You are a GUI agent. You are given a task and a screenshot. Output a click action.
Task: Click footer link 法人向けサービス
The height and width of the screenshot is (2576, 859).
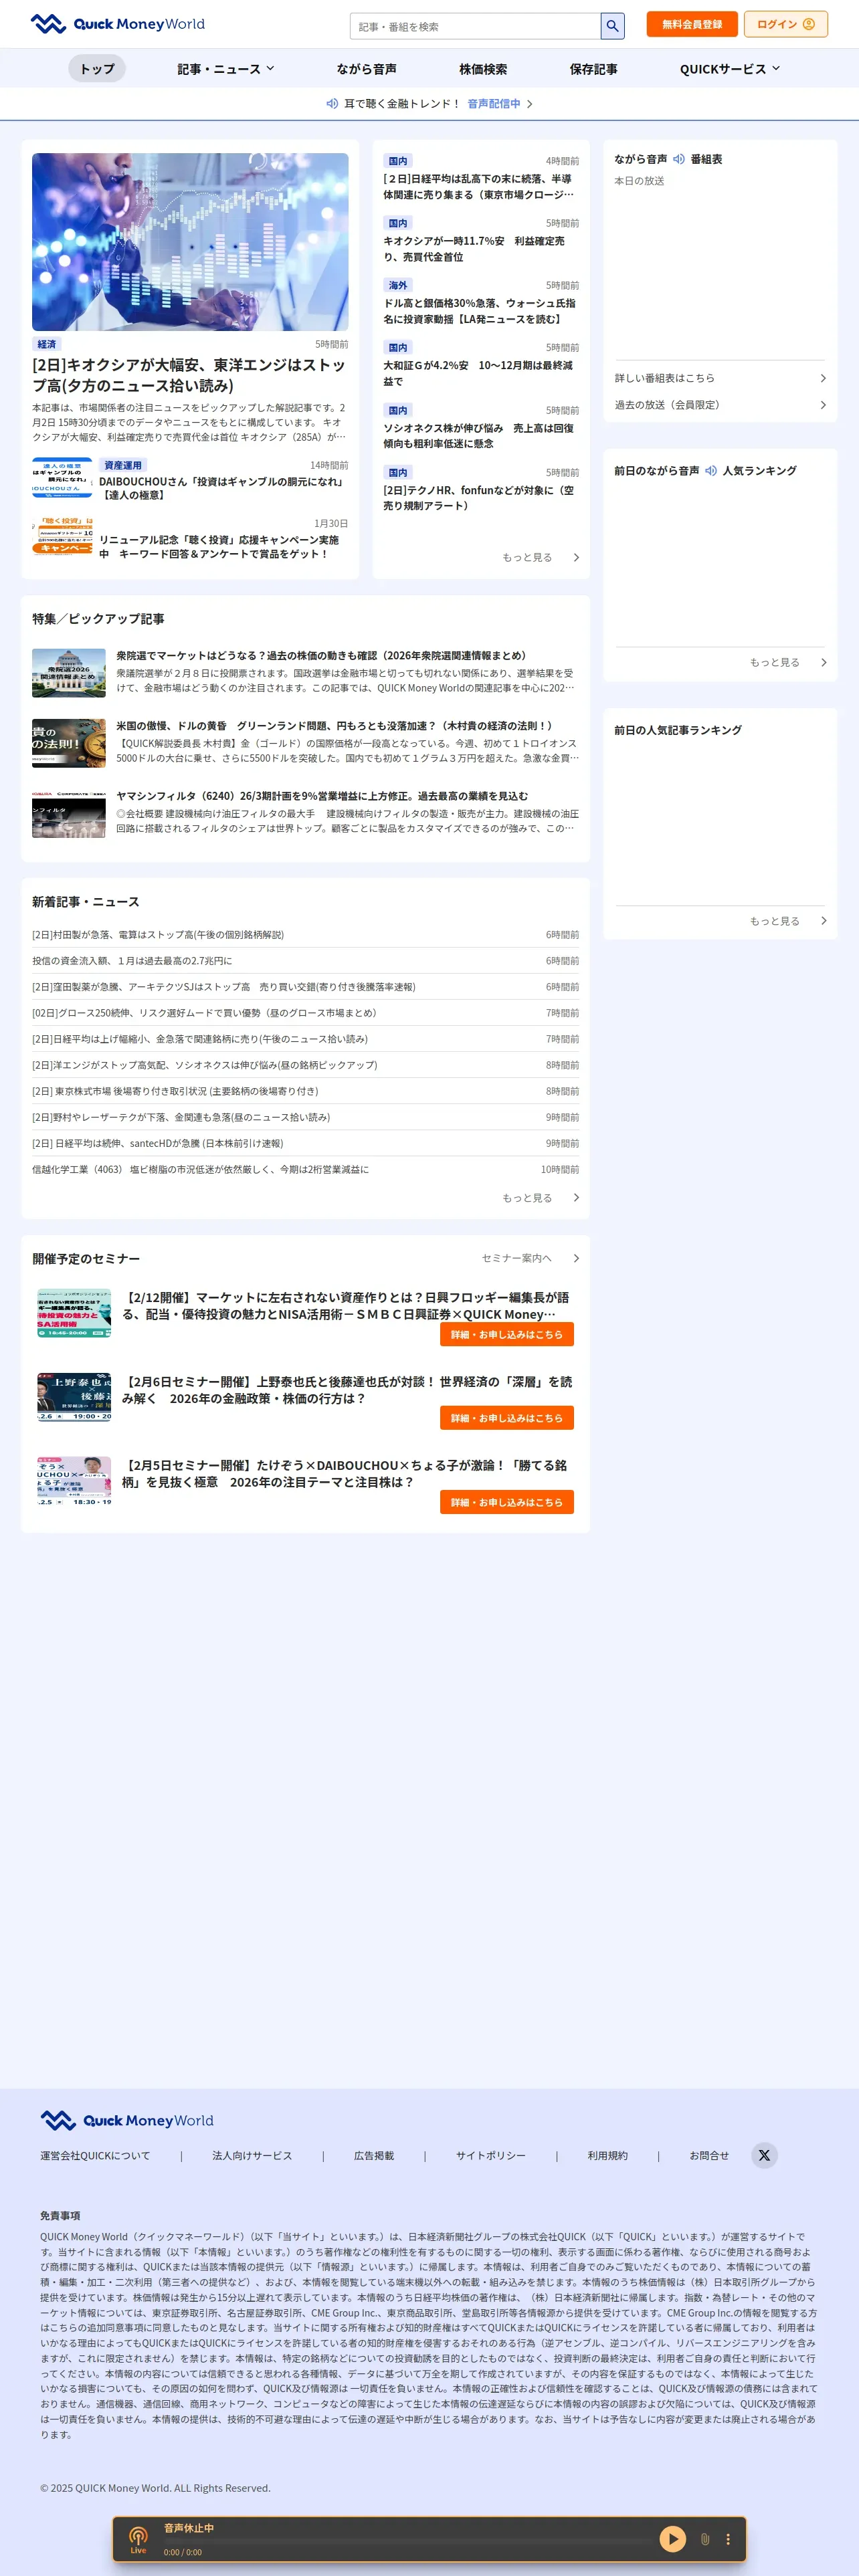pyautogui.click(x=252, y=2155)
